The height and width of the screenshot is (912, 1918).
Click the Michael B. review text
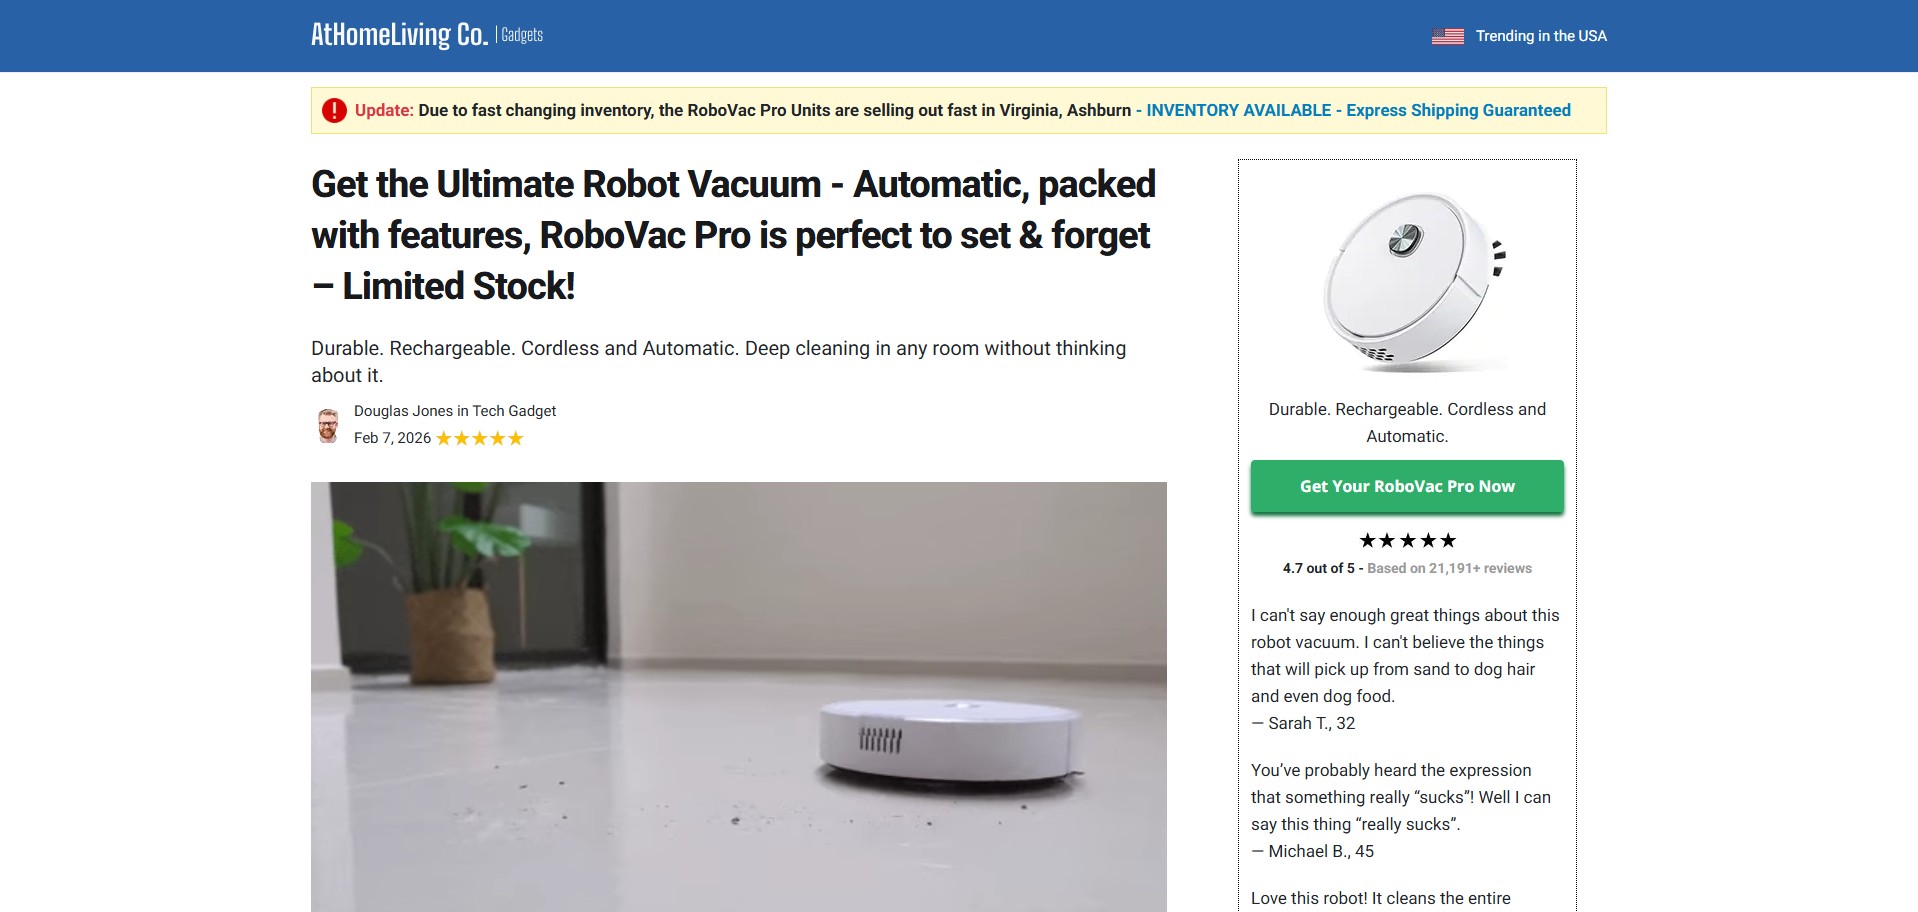(1401, 810)
